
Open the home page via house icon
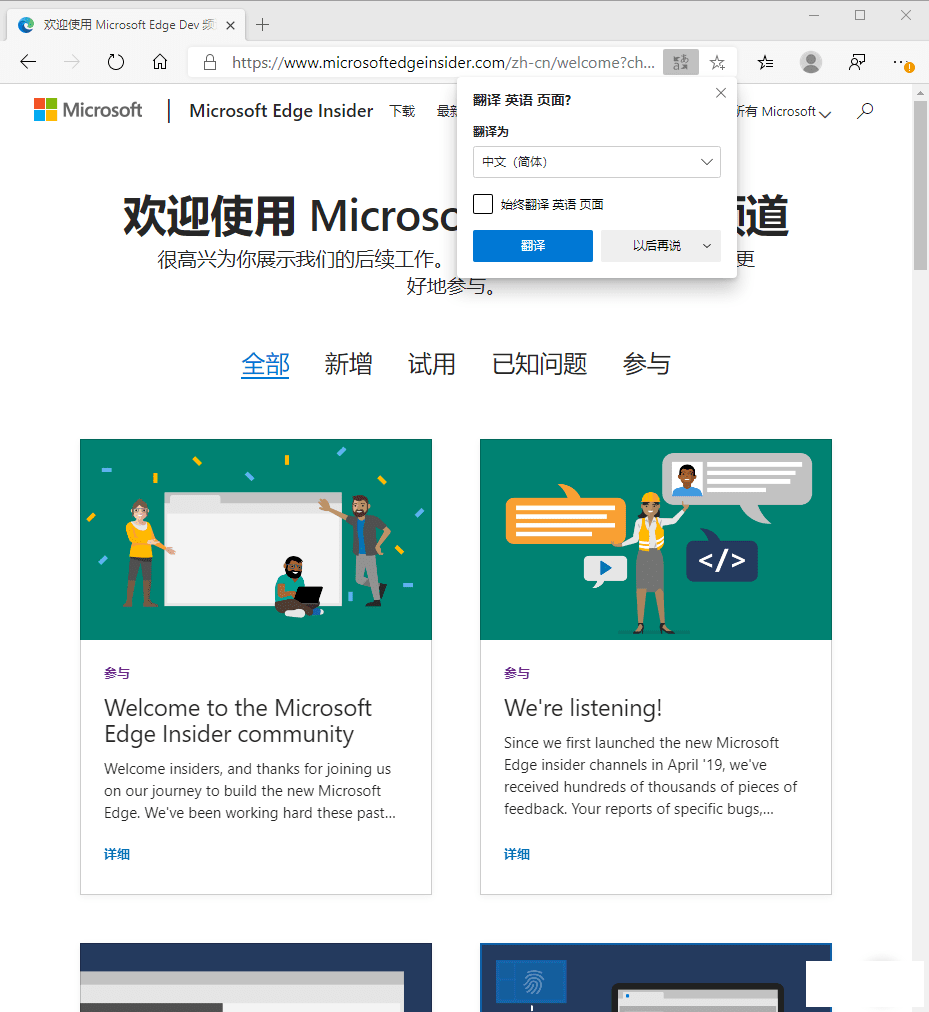click(x=159, y=62)
